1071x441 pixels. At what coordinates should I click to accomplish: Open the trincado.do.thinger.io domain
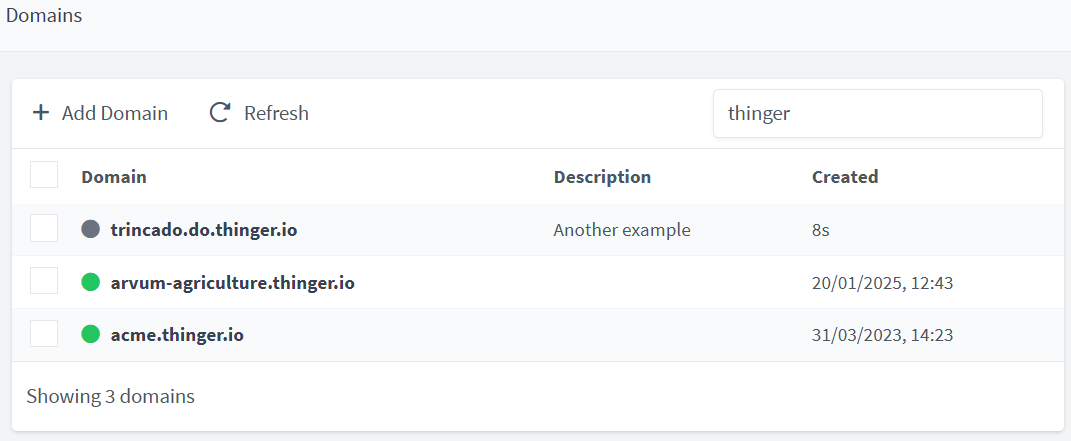[204, 230]
